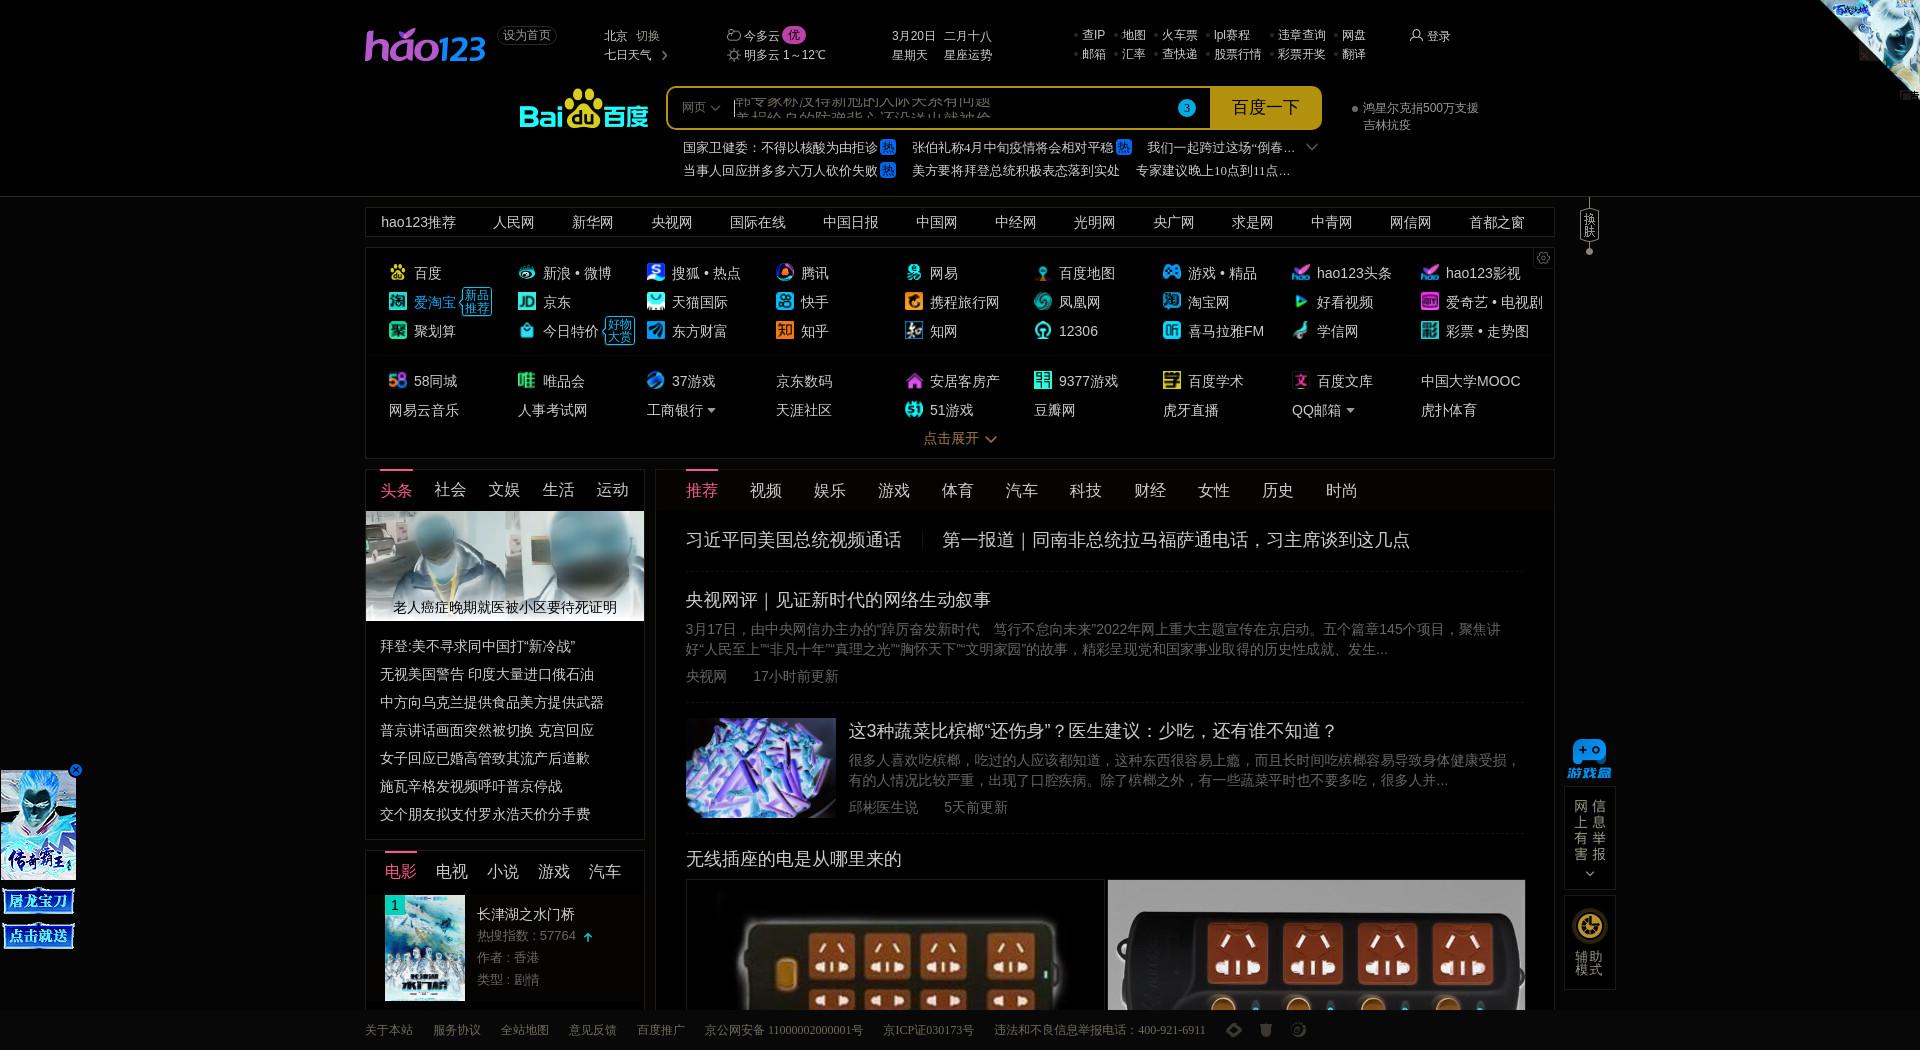Open the 网易 icon link
This screenshot has width=1920, height=1050.
pyautogui.click(x=914, y=273)
